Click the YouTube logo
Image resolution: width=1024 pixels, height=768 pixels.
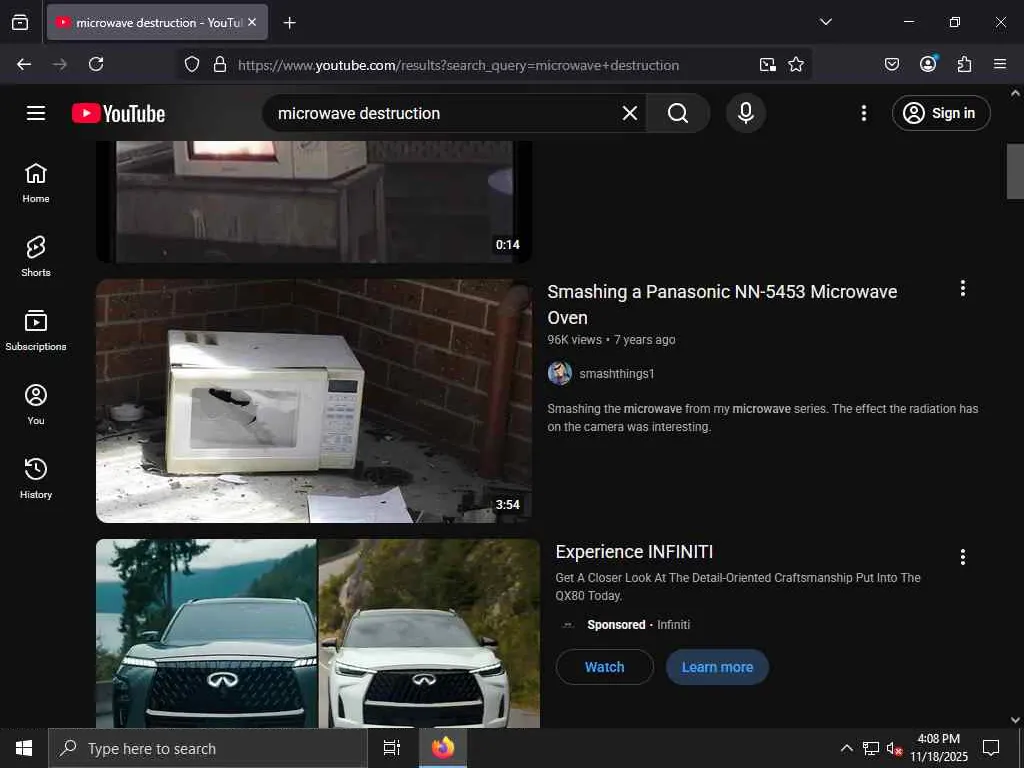tap(118, 114)
